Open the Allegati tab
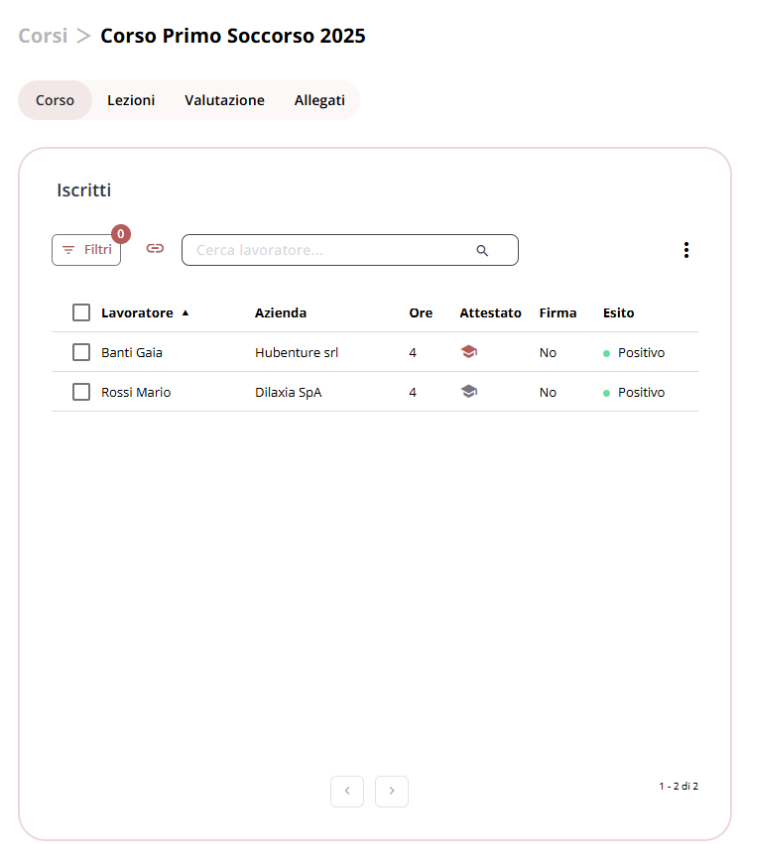 [319, 100]
